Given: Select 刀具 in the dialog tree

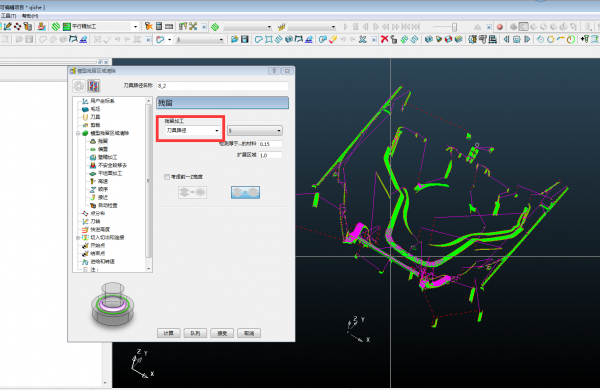Looking at the screenshot, I should (x=95, y=117).
